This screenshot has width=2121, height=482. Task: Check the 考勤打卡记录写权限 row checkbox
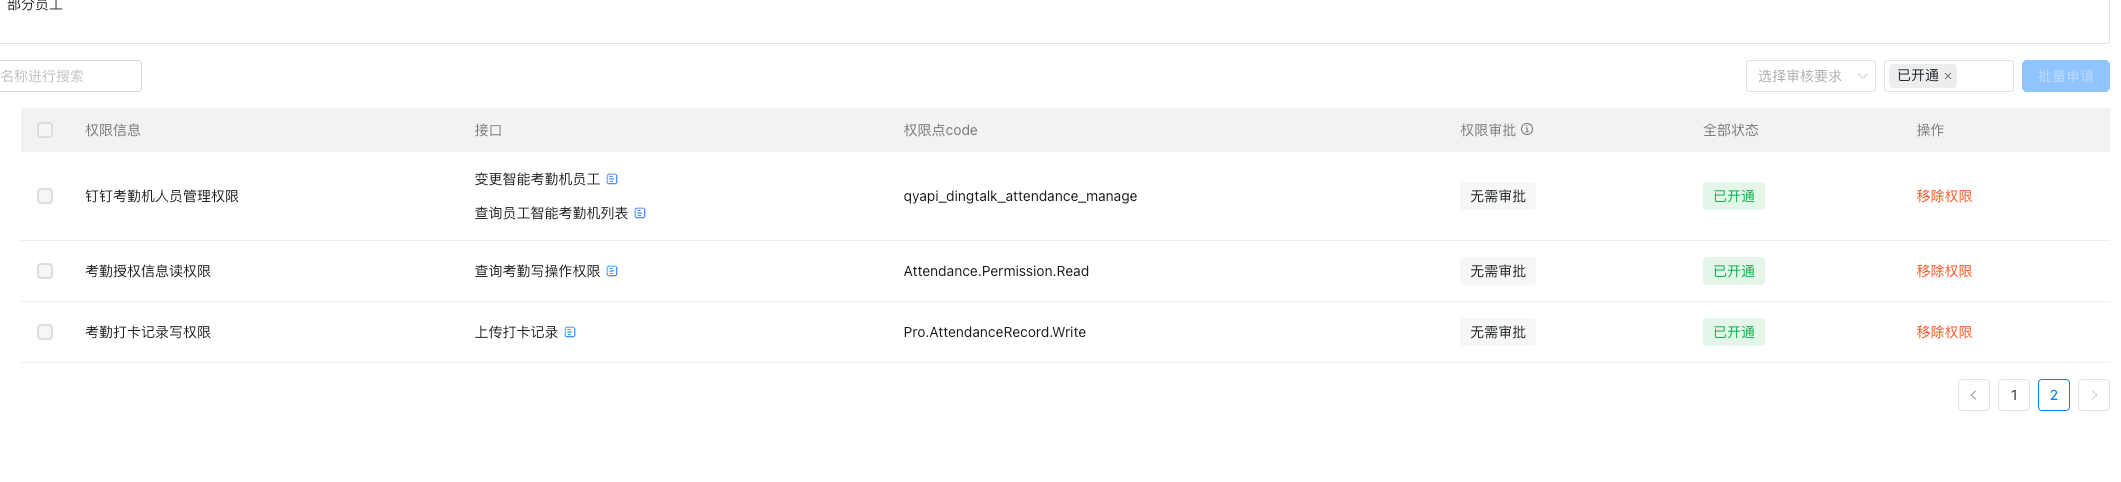(x=45, y=332)
